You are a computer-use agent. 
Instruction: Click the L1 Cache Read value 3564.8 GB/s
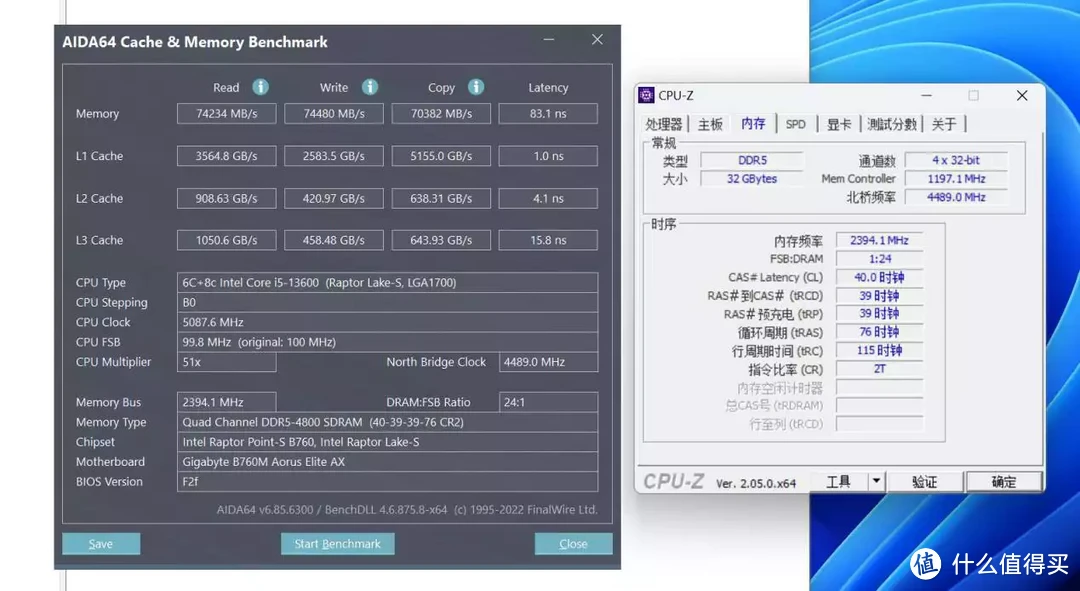pos(227,156)
